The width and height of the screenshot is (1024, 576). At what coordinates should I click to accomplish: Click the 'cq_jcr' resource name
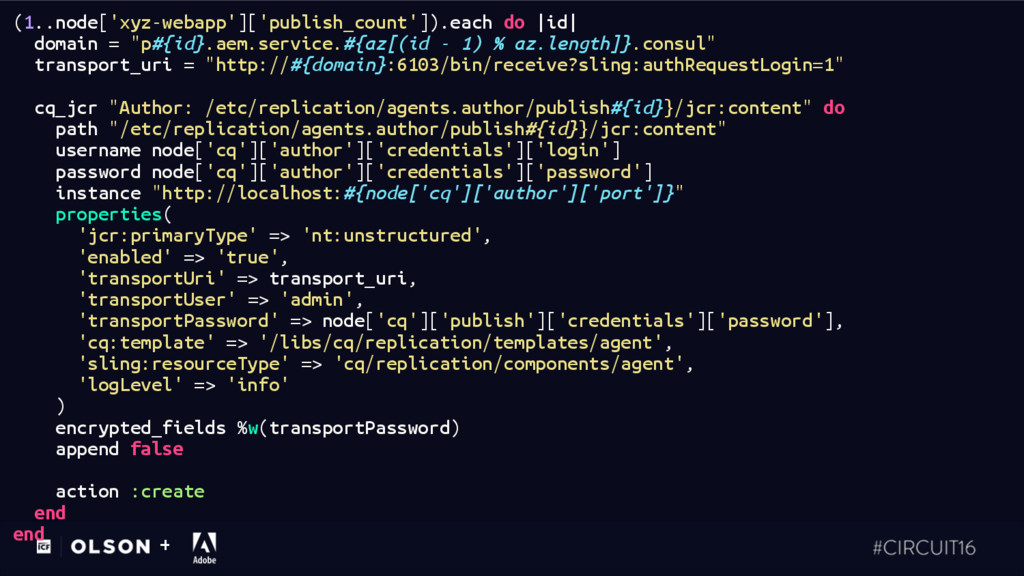click(66, 108)
